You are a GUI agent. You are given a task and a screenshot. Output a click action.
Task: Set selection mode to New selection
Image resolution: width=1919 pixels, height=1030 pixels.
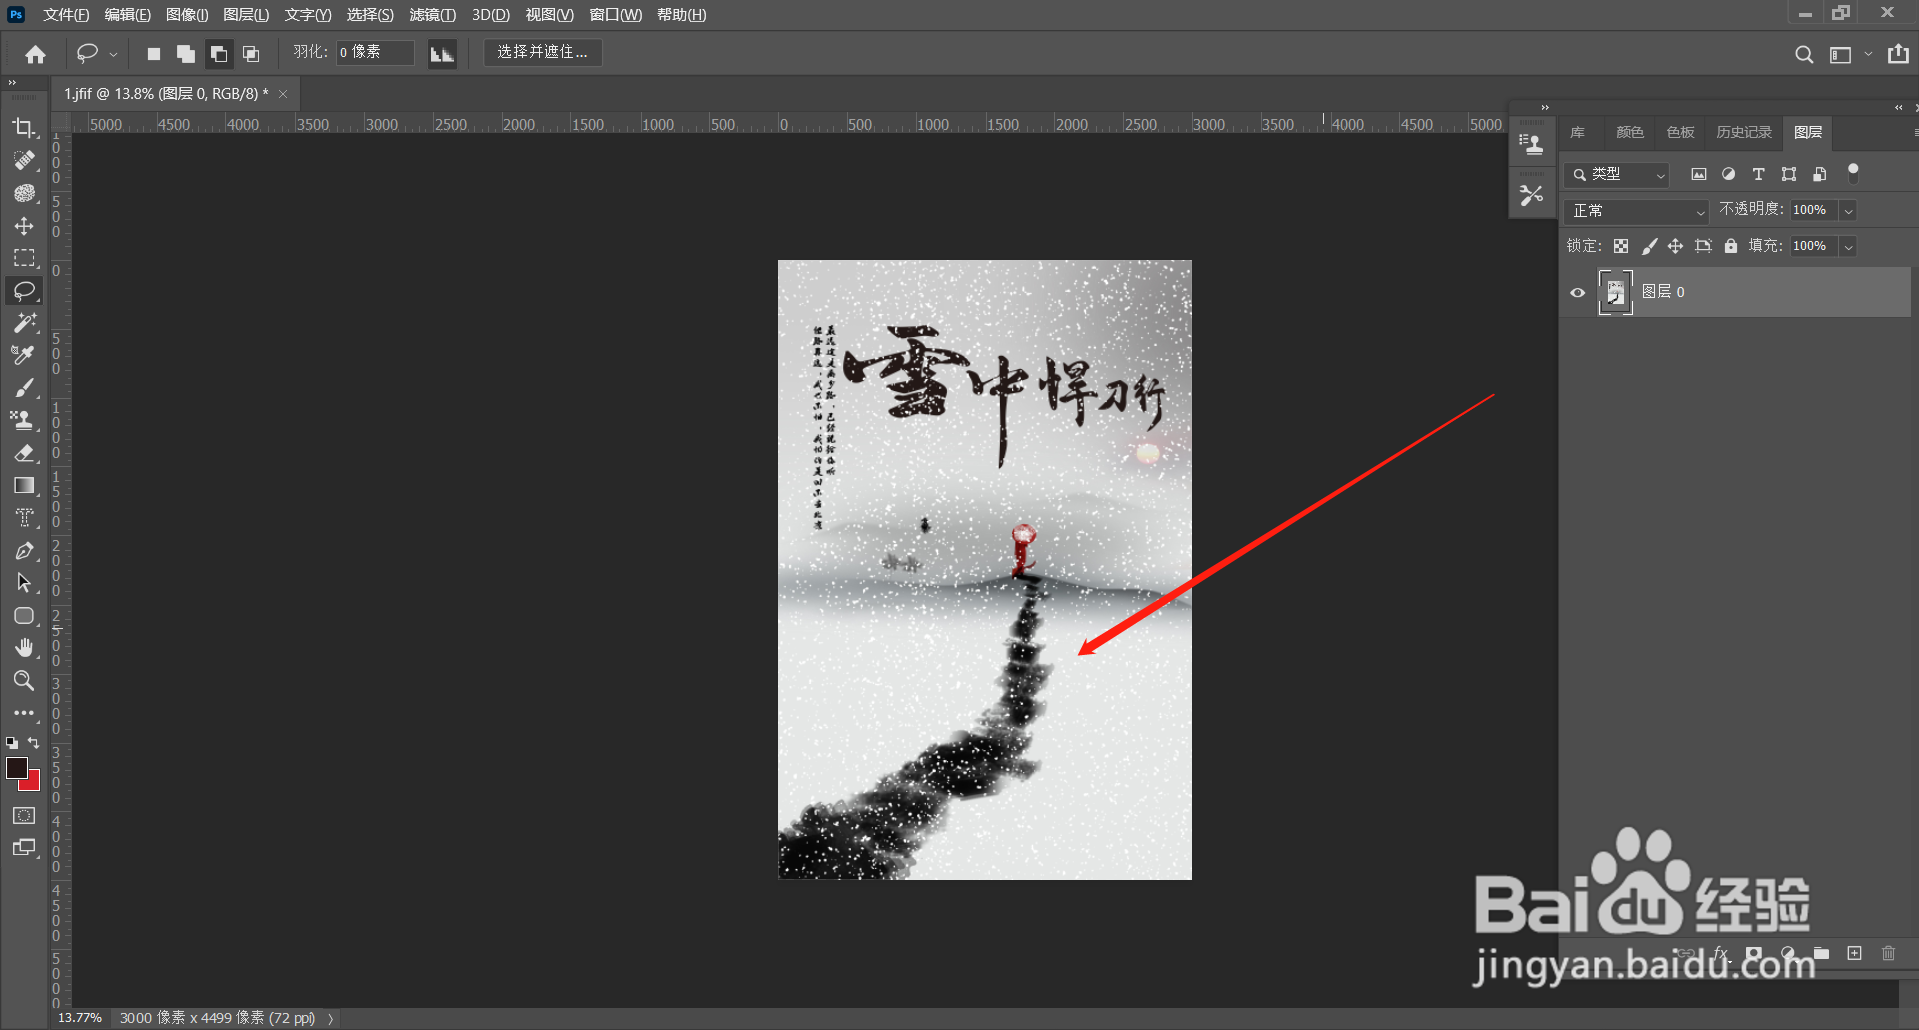coord(153,54)
